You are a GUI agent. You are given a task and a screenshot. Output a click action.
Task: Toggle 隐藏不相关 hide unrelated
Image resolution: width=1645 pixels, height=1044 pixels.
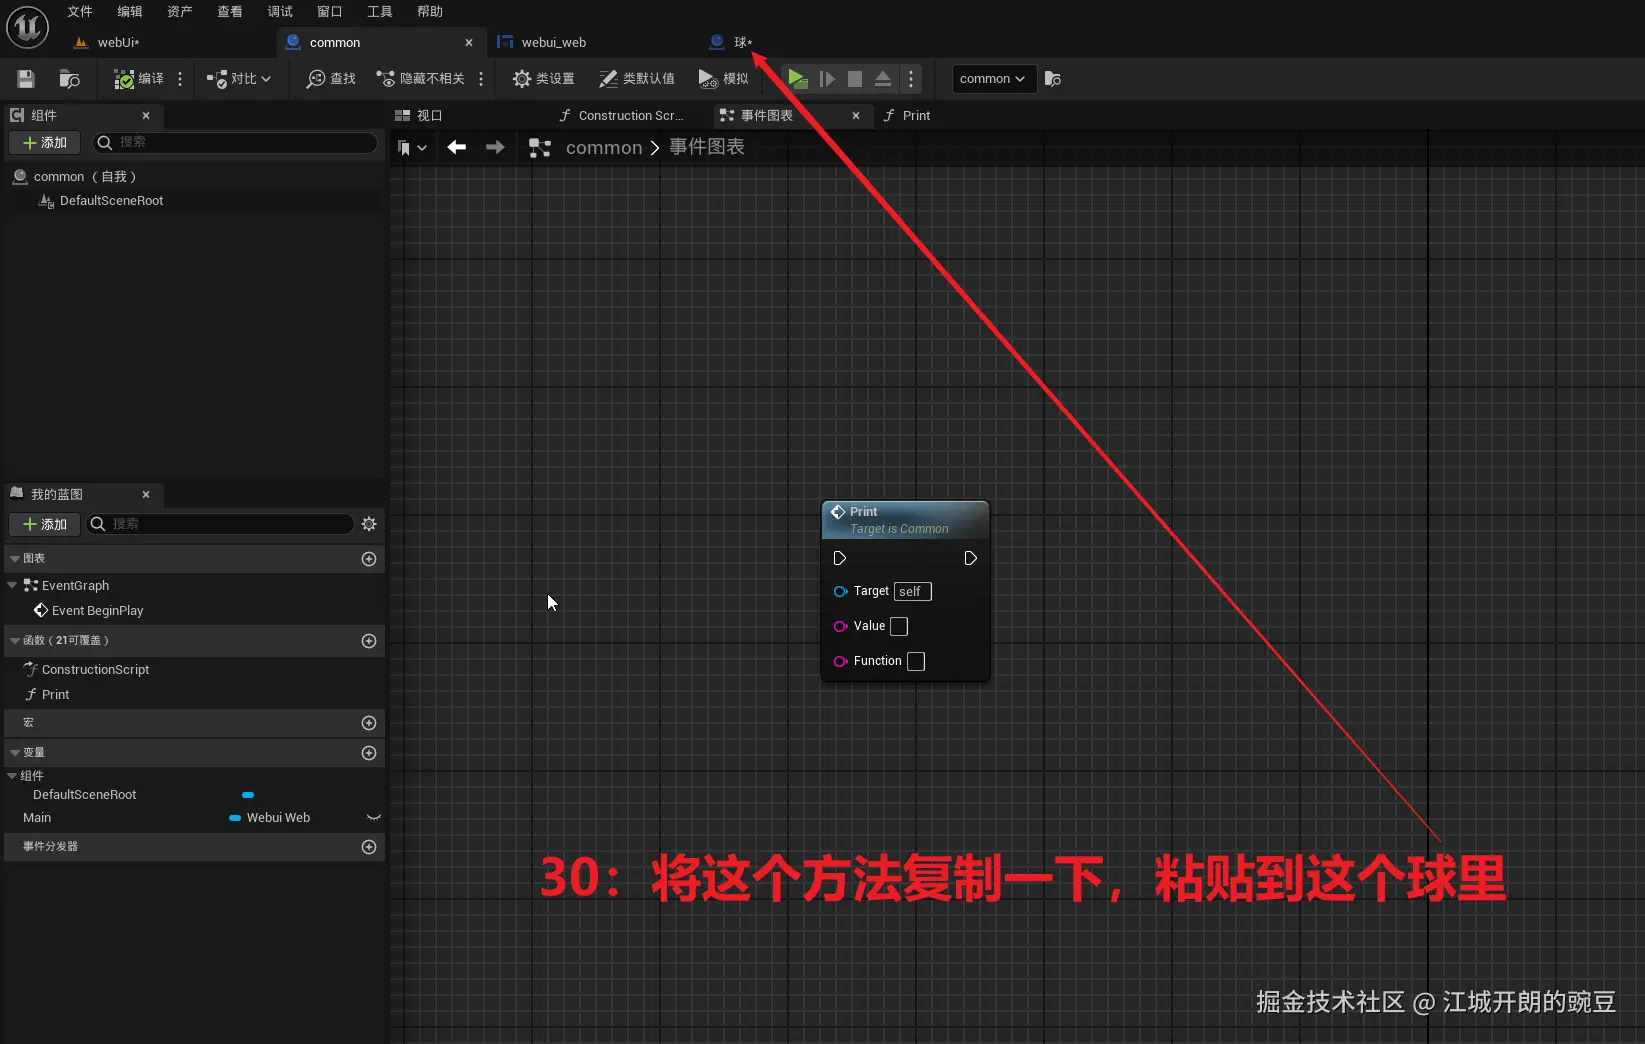tap(420, 79)
